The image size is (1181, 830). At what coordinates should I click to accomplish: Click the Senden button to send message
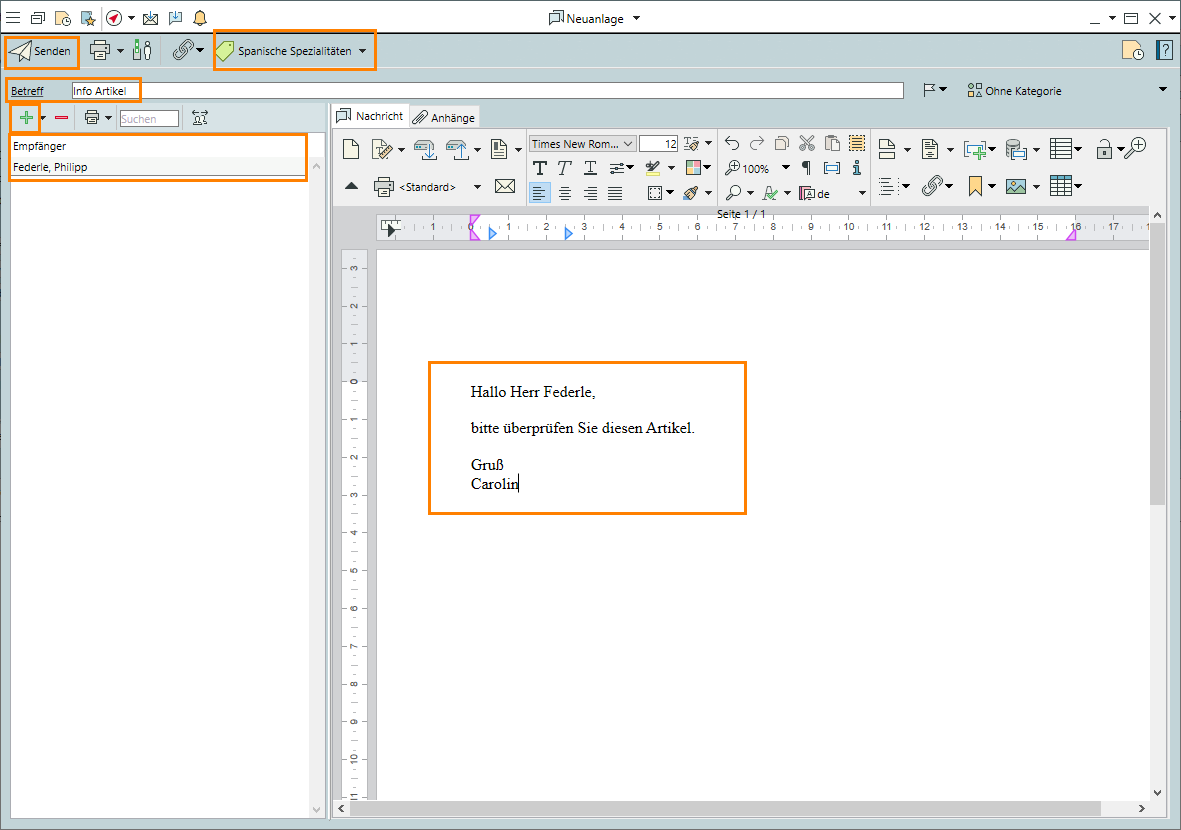click(41, 51)
